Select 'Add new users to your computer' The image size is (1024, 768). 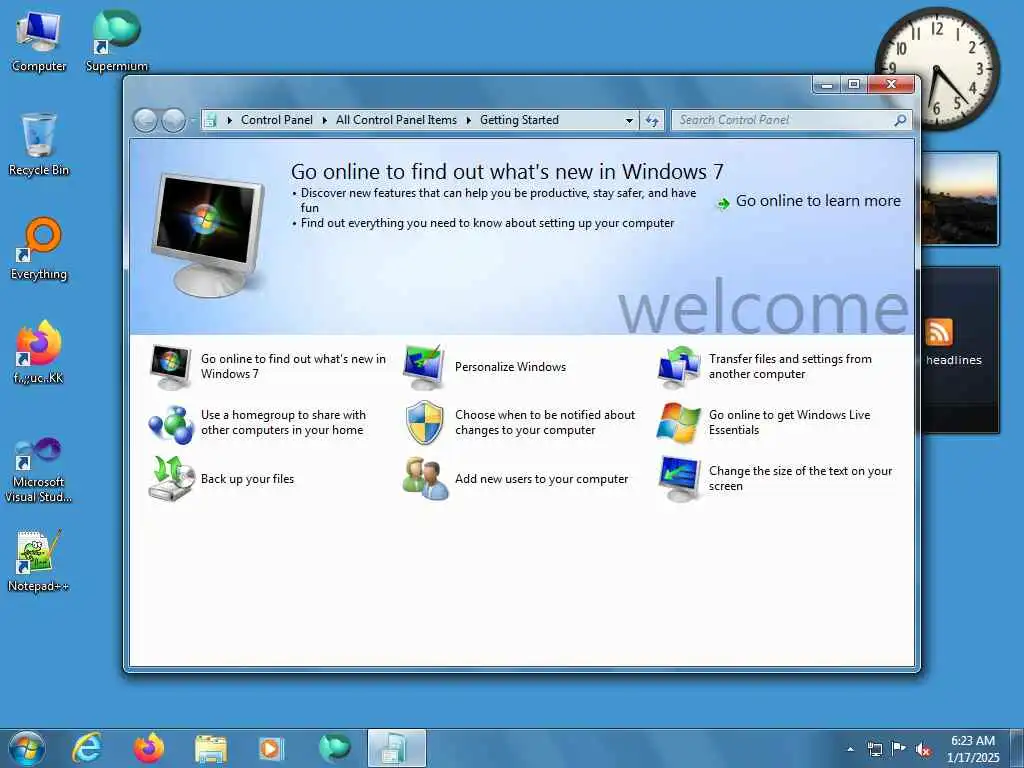[541, 479]
